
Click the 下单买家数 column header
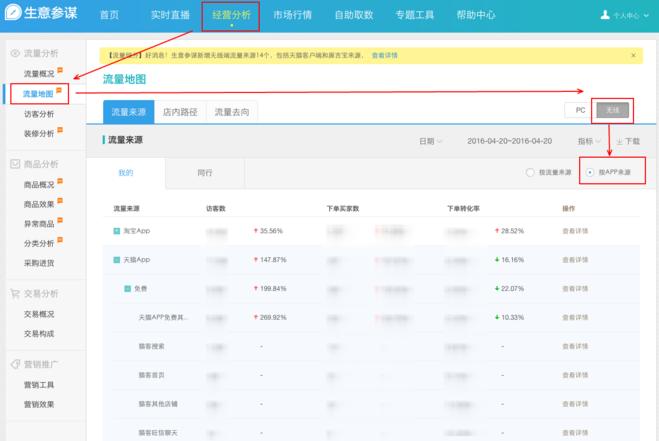[x=343, y=209]
